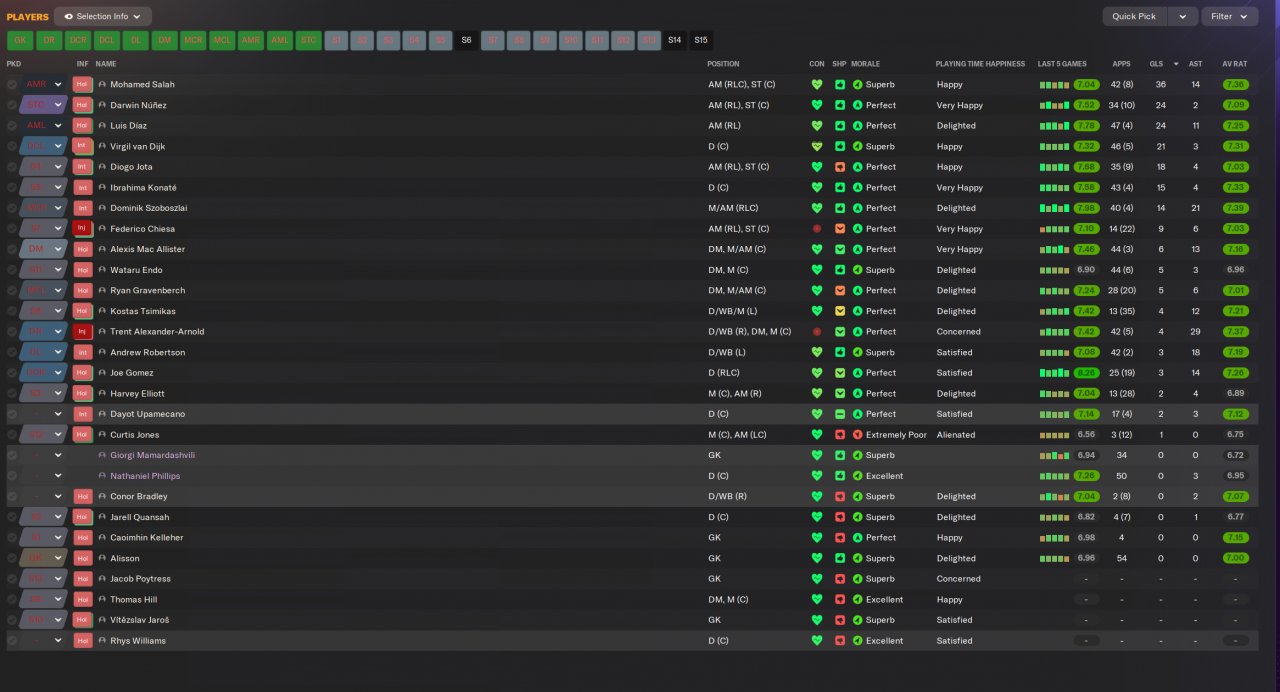The width and height of the screenshot is (1280, 692).
Task: Toggle picked checkmark for Rhys Williams
Action: (x=12, y=641)
